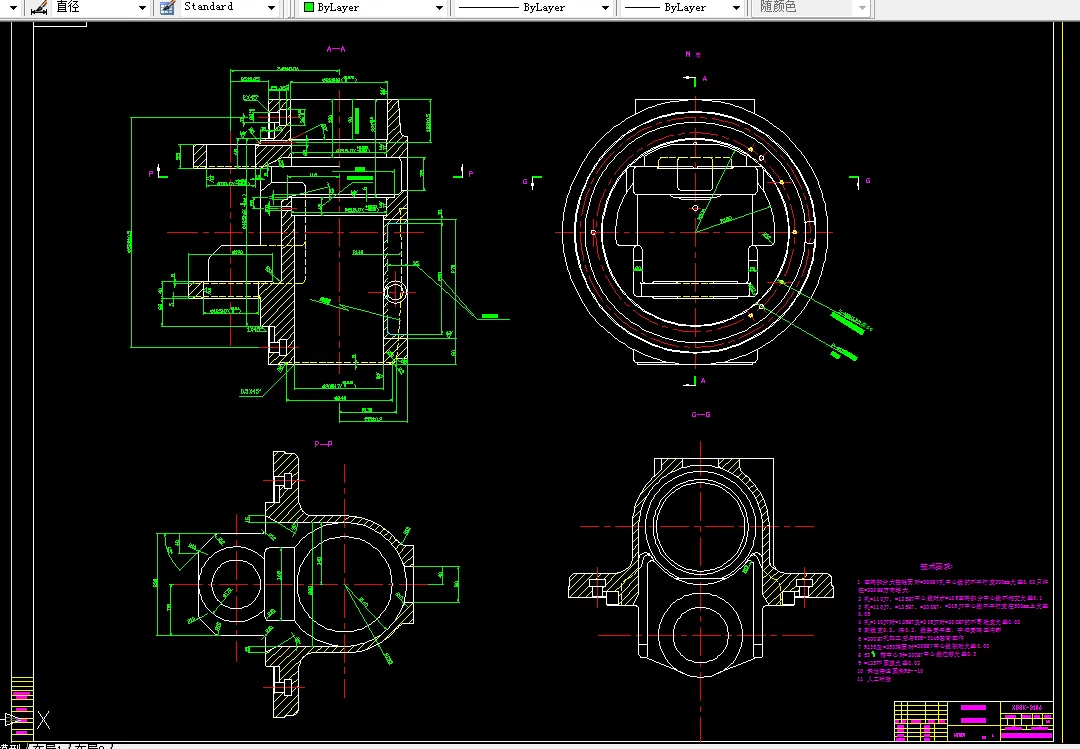Click the dimension style icon beside 直径
The width and height of the screenshot is (1080, 749).
[x=38, y=8]
